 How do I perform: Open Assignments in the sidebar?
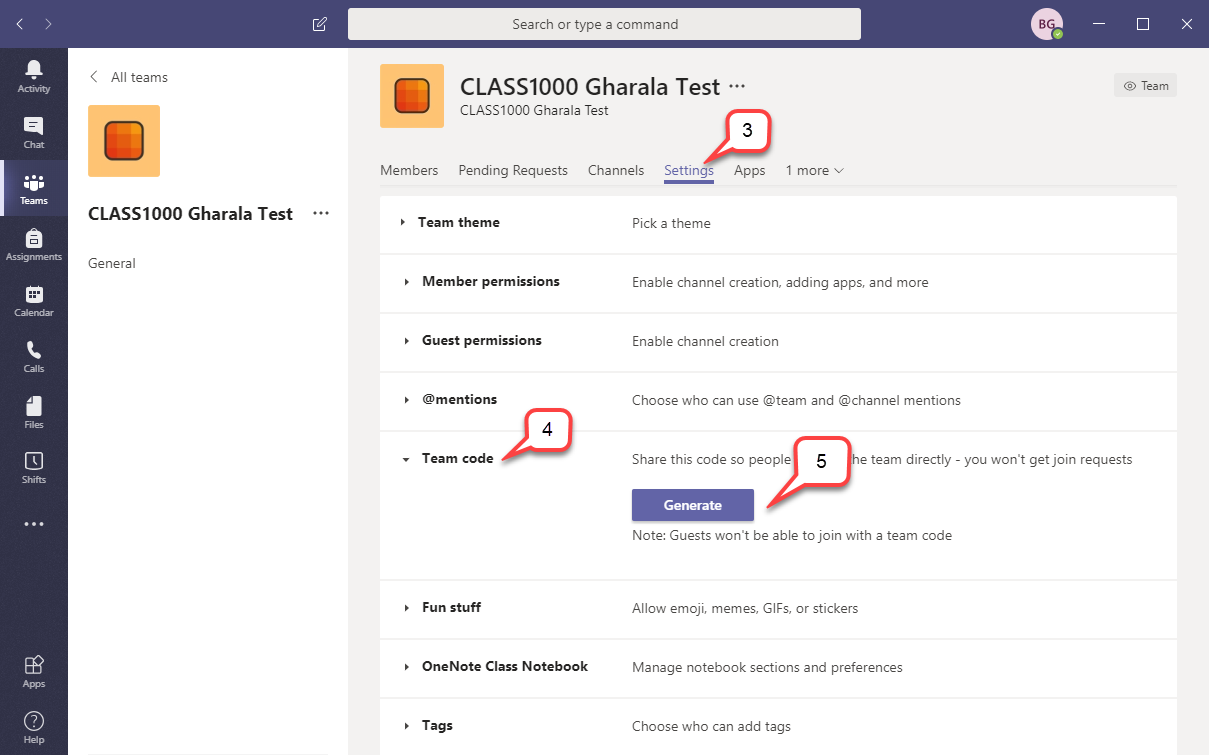pyautogui.click(x=34, y=244)
